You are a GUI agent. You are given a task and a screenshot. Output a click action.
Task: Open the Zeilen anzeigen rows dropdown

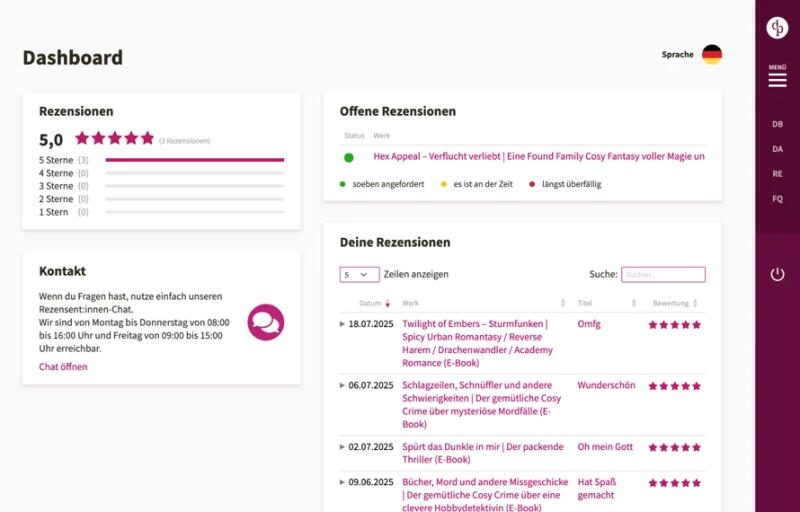point(359,274)
